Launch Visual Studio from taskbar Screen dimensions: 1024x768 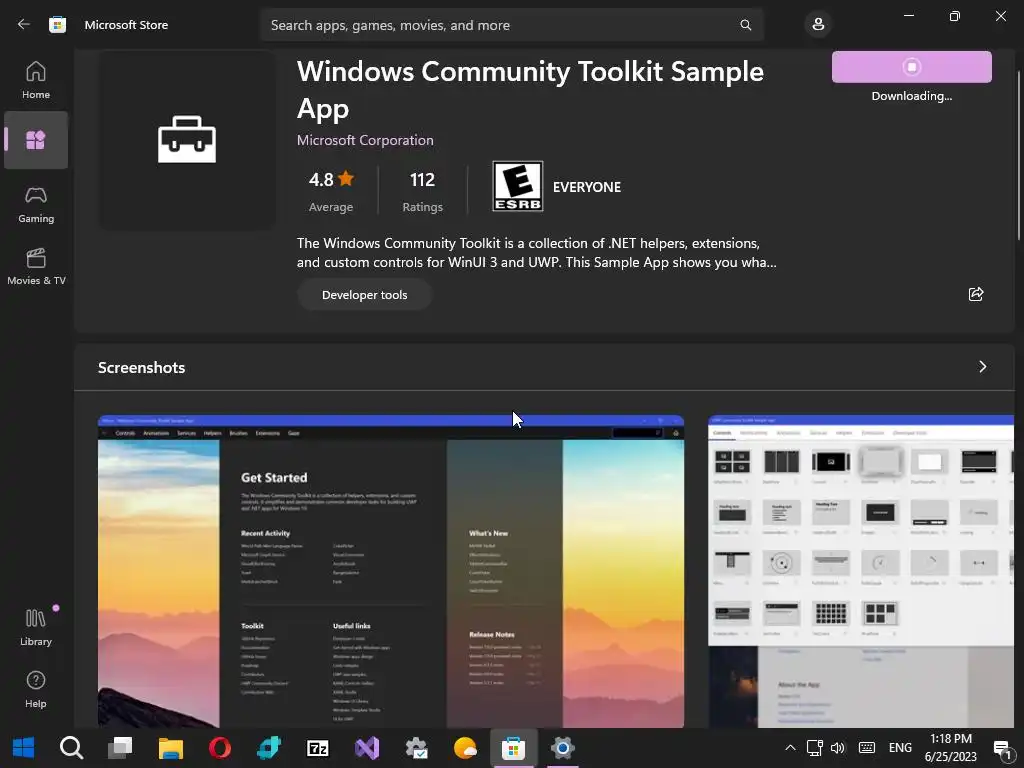click(367, 748)
